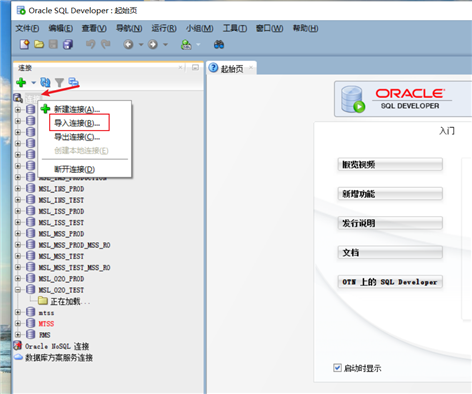
Task: Click the OTN 上的 SQL Developer button
Action: [x=390, y=282]
